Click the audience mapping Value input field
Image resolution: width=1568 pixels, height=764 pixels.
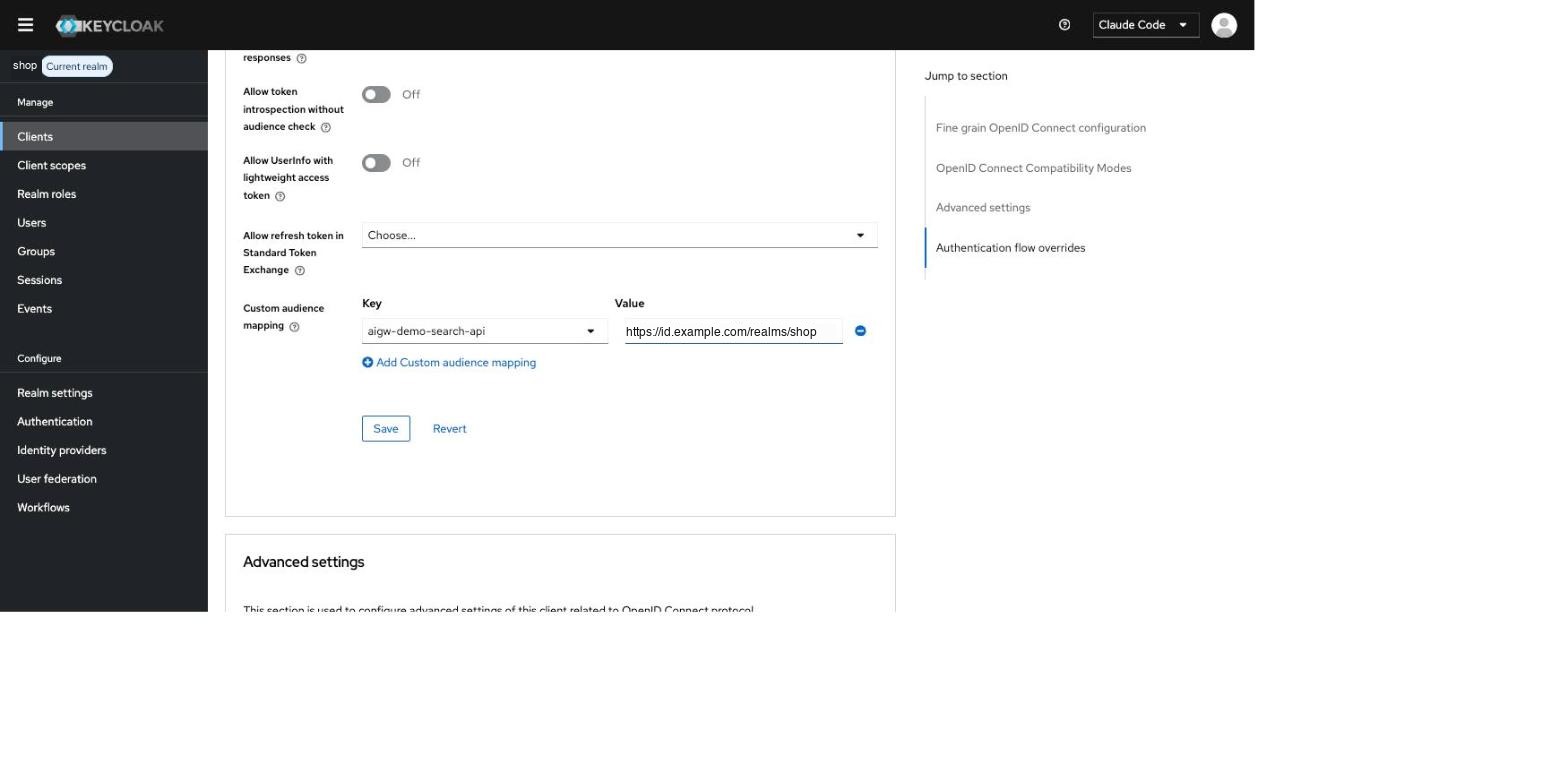pyautogui.click(x=734, y=332)
